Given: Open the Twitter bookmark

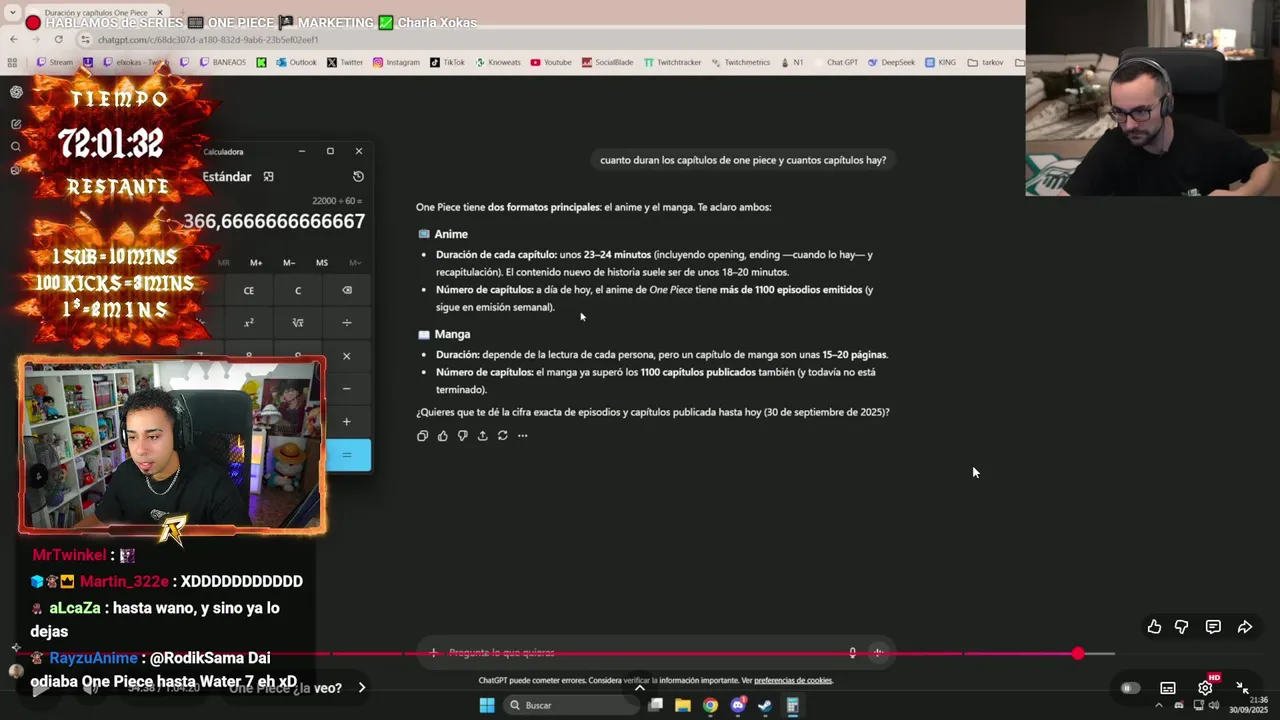Looking at the screenshot, I should [345, 62].
